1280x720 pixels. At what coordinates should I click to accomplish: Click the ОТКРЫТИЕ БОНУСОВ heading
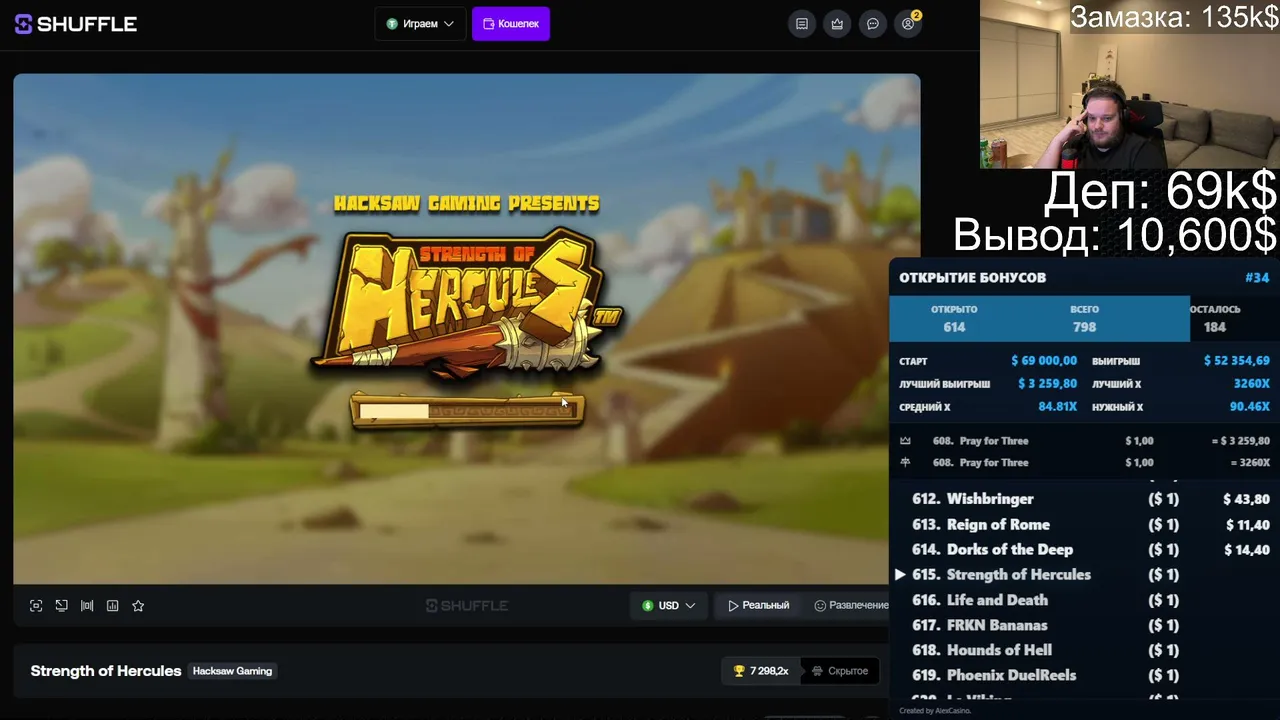[x=972, y=278]
